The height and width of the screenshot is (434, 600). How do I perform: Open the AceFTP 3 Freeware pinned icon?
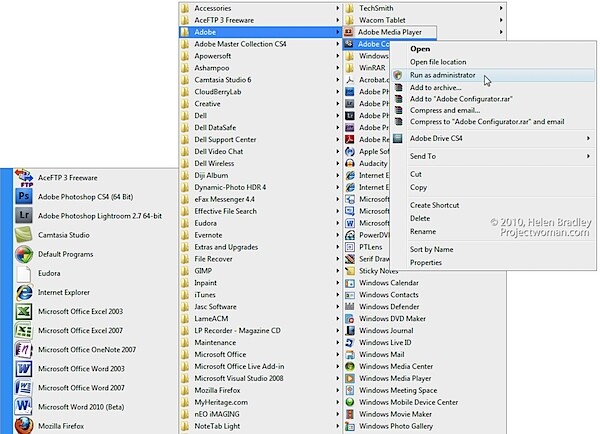click(x=24, y=178)
